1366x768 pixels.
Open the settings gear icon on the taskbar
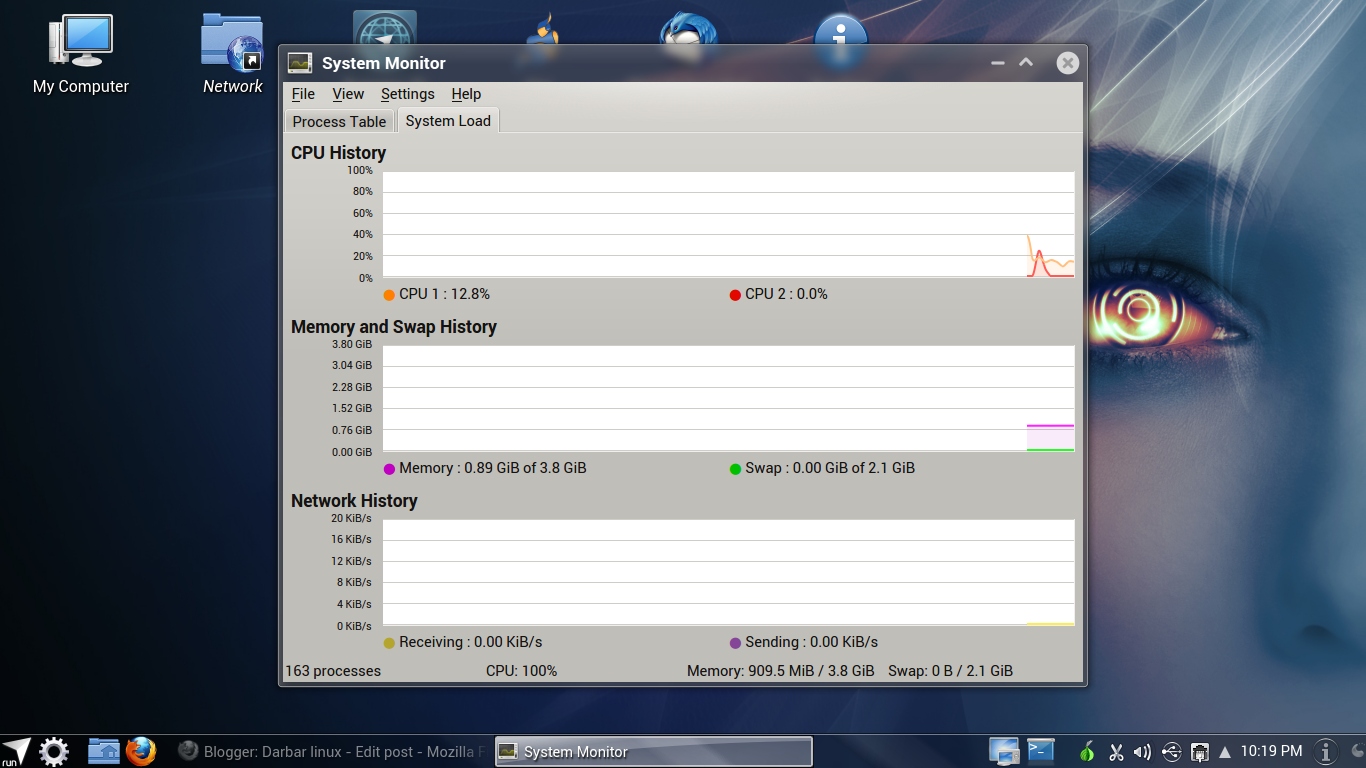coord(55,751)
